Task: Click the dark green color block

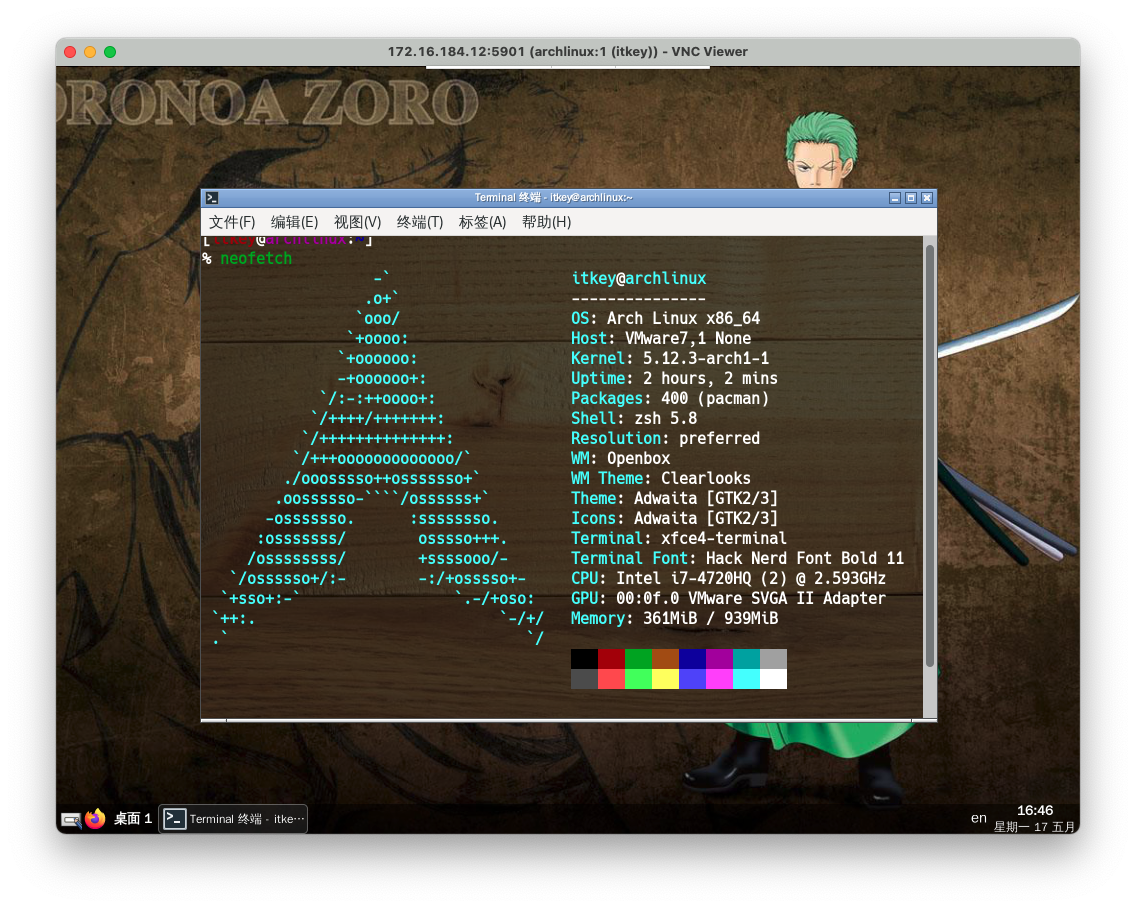Action: click(x=638, y=659)
